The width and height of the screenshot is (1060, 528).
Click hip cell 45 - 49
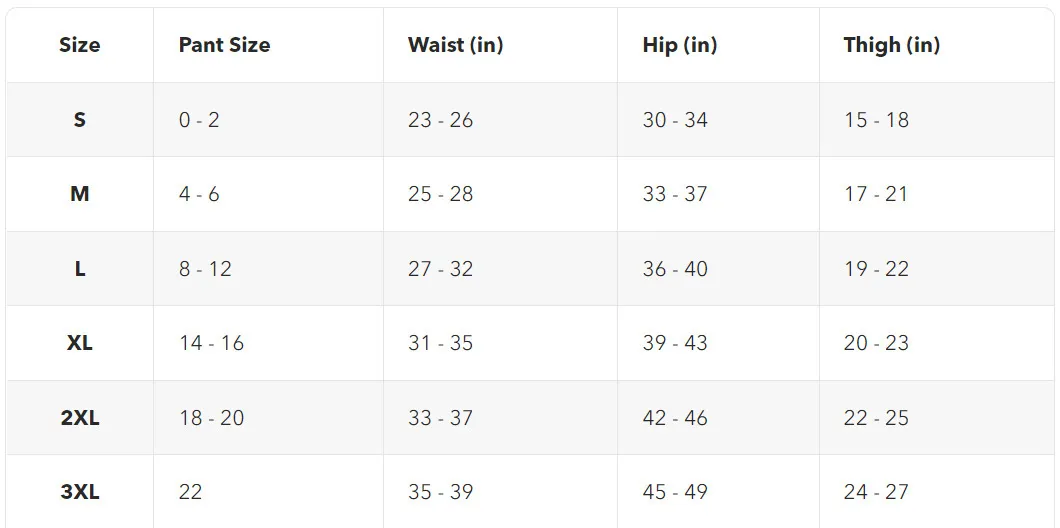(675, 491)
